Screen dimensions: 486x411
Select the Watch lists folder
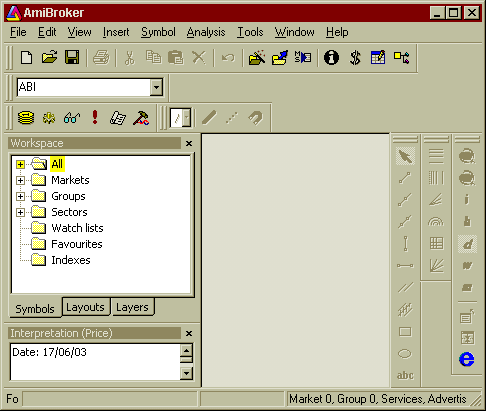point(67,228)
